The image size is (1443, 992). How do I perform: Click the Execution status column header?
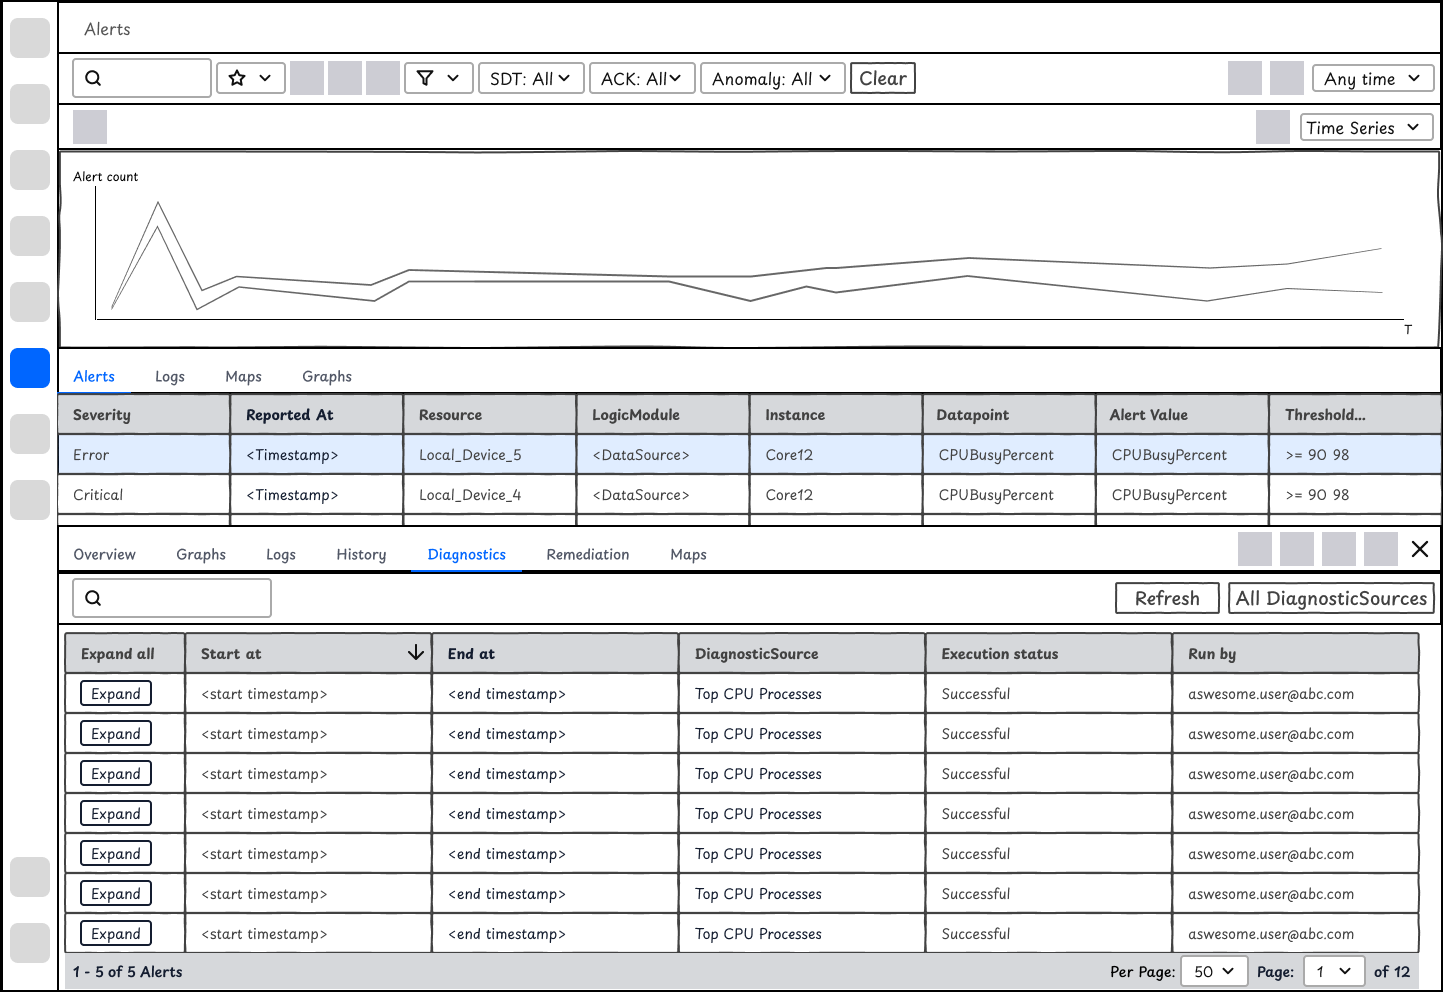(1049, 653)
